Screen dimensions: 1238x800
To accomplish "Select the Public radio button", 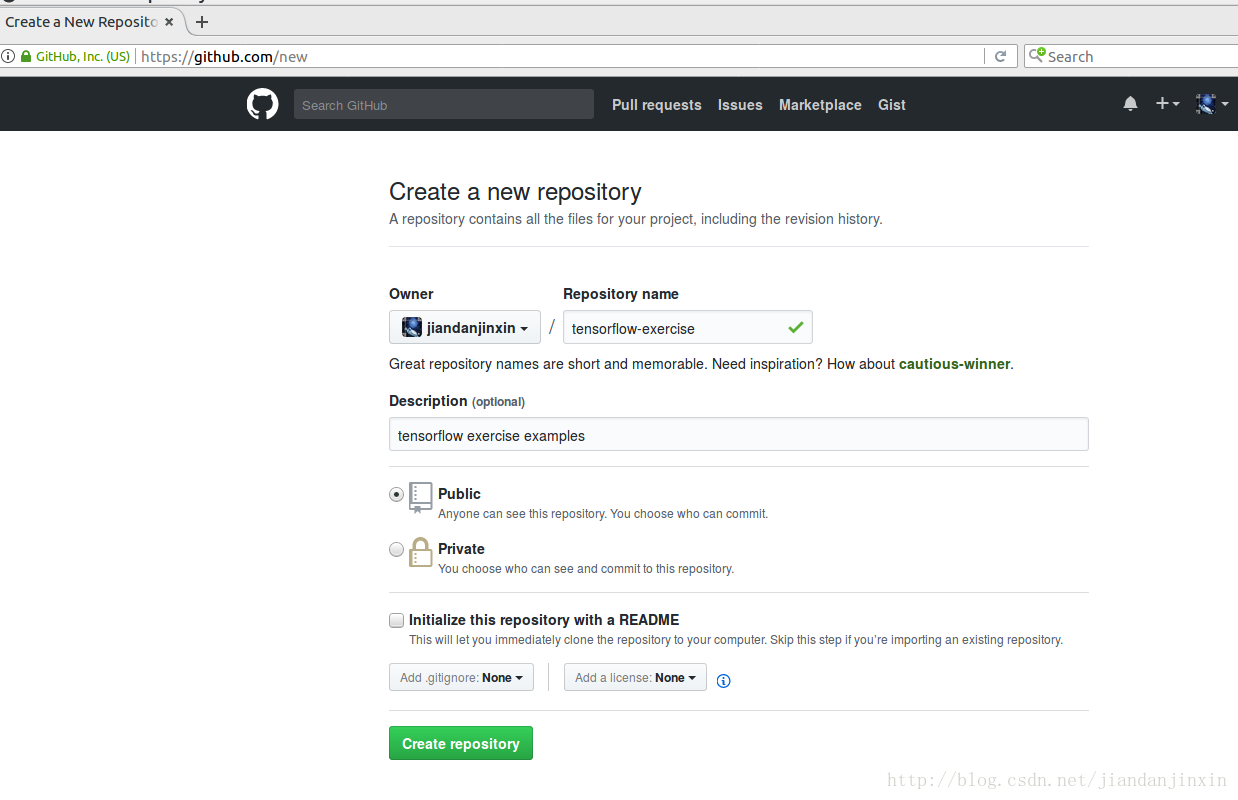I will (397, 494).
